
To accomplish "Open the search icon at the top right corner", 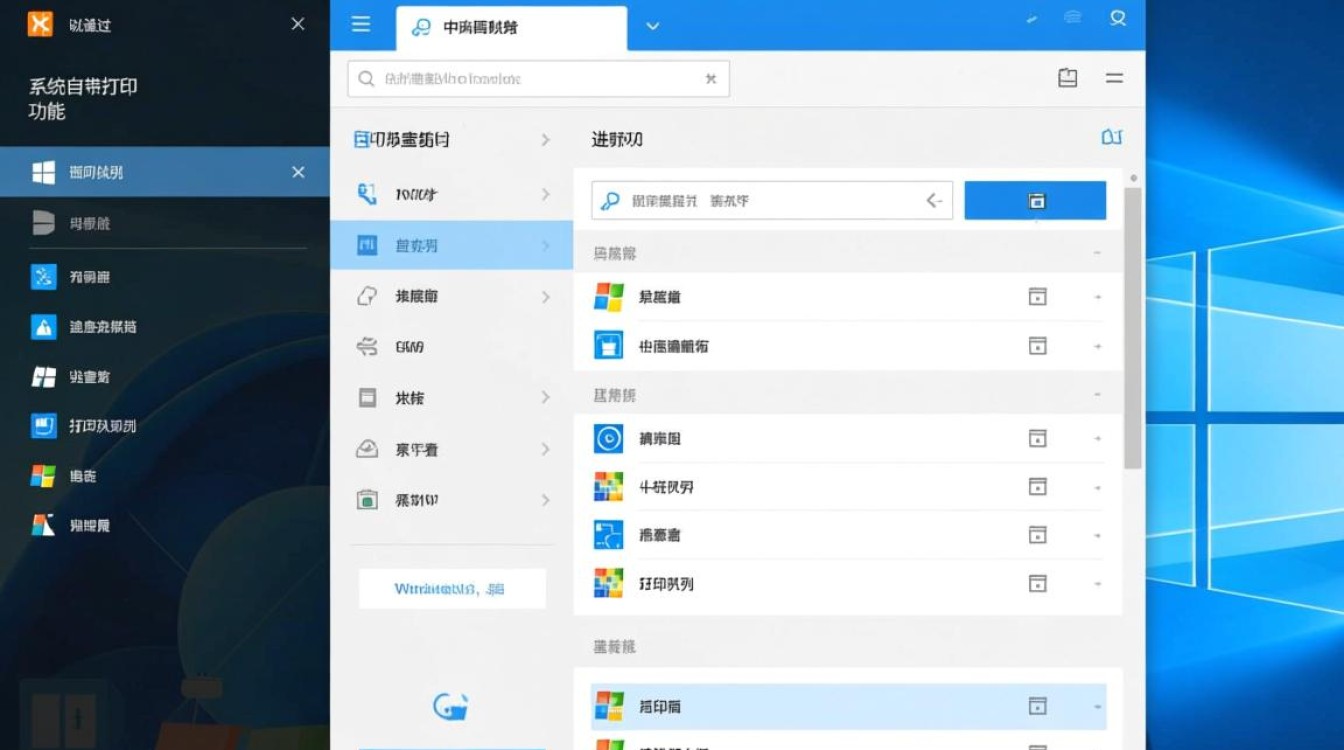I will coord(1117,18).
